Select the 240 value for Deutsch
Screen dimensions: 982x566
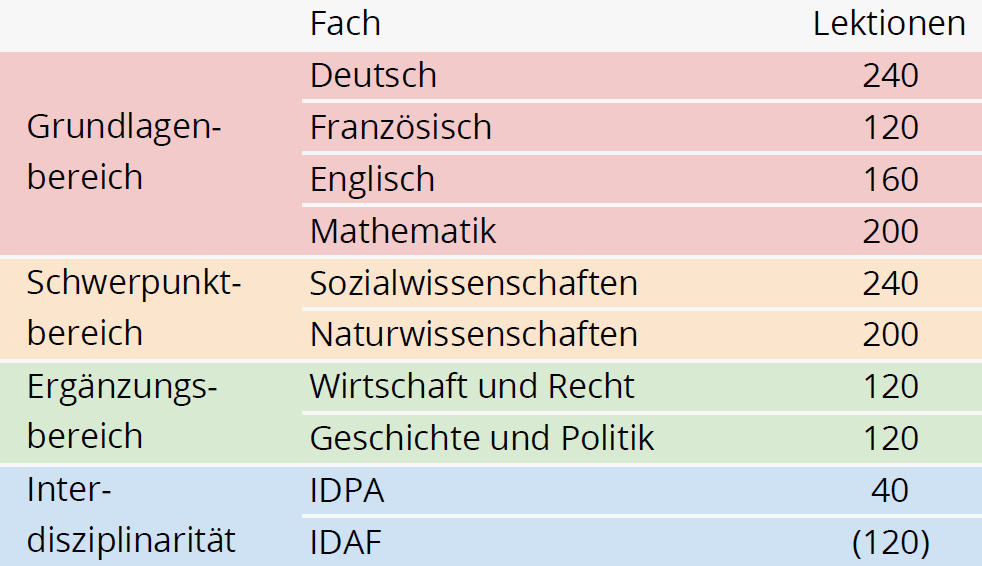[891, 76]
